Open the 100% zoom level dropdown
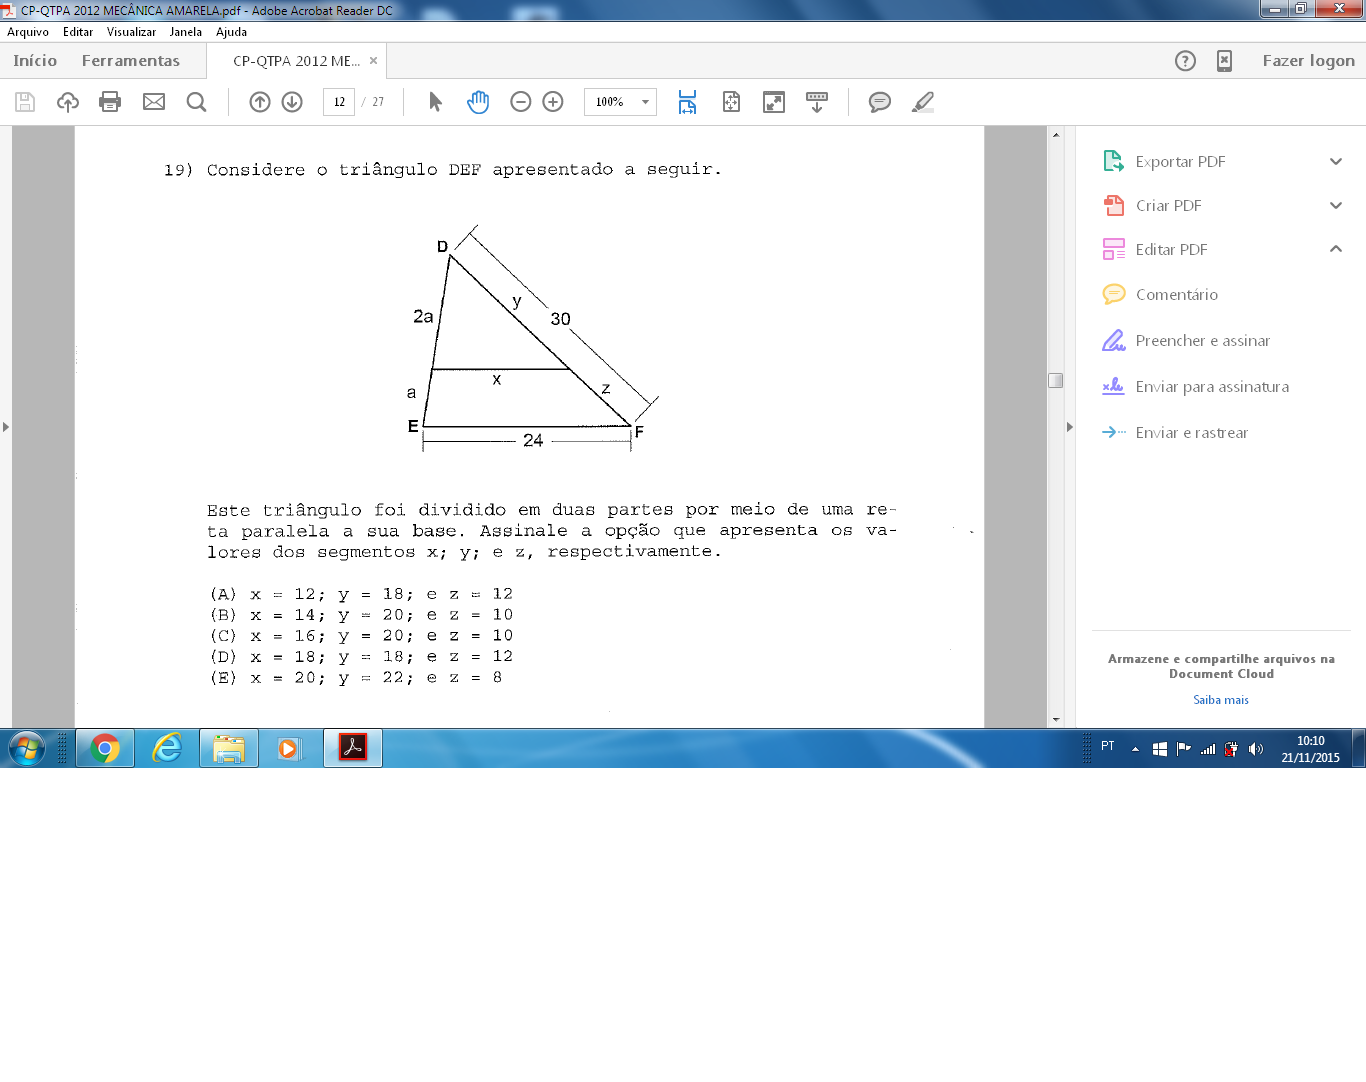 click(620, 102)
